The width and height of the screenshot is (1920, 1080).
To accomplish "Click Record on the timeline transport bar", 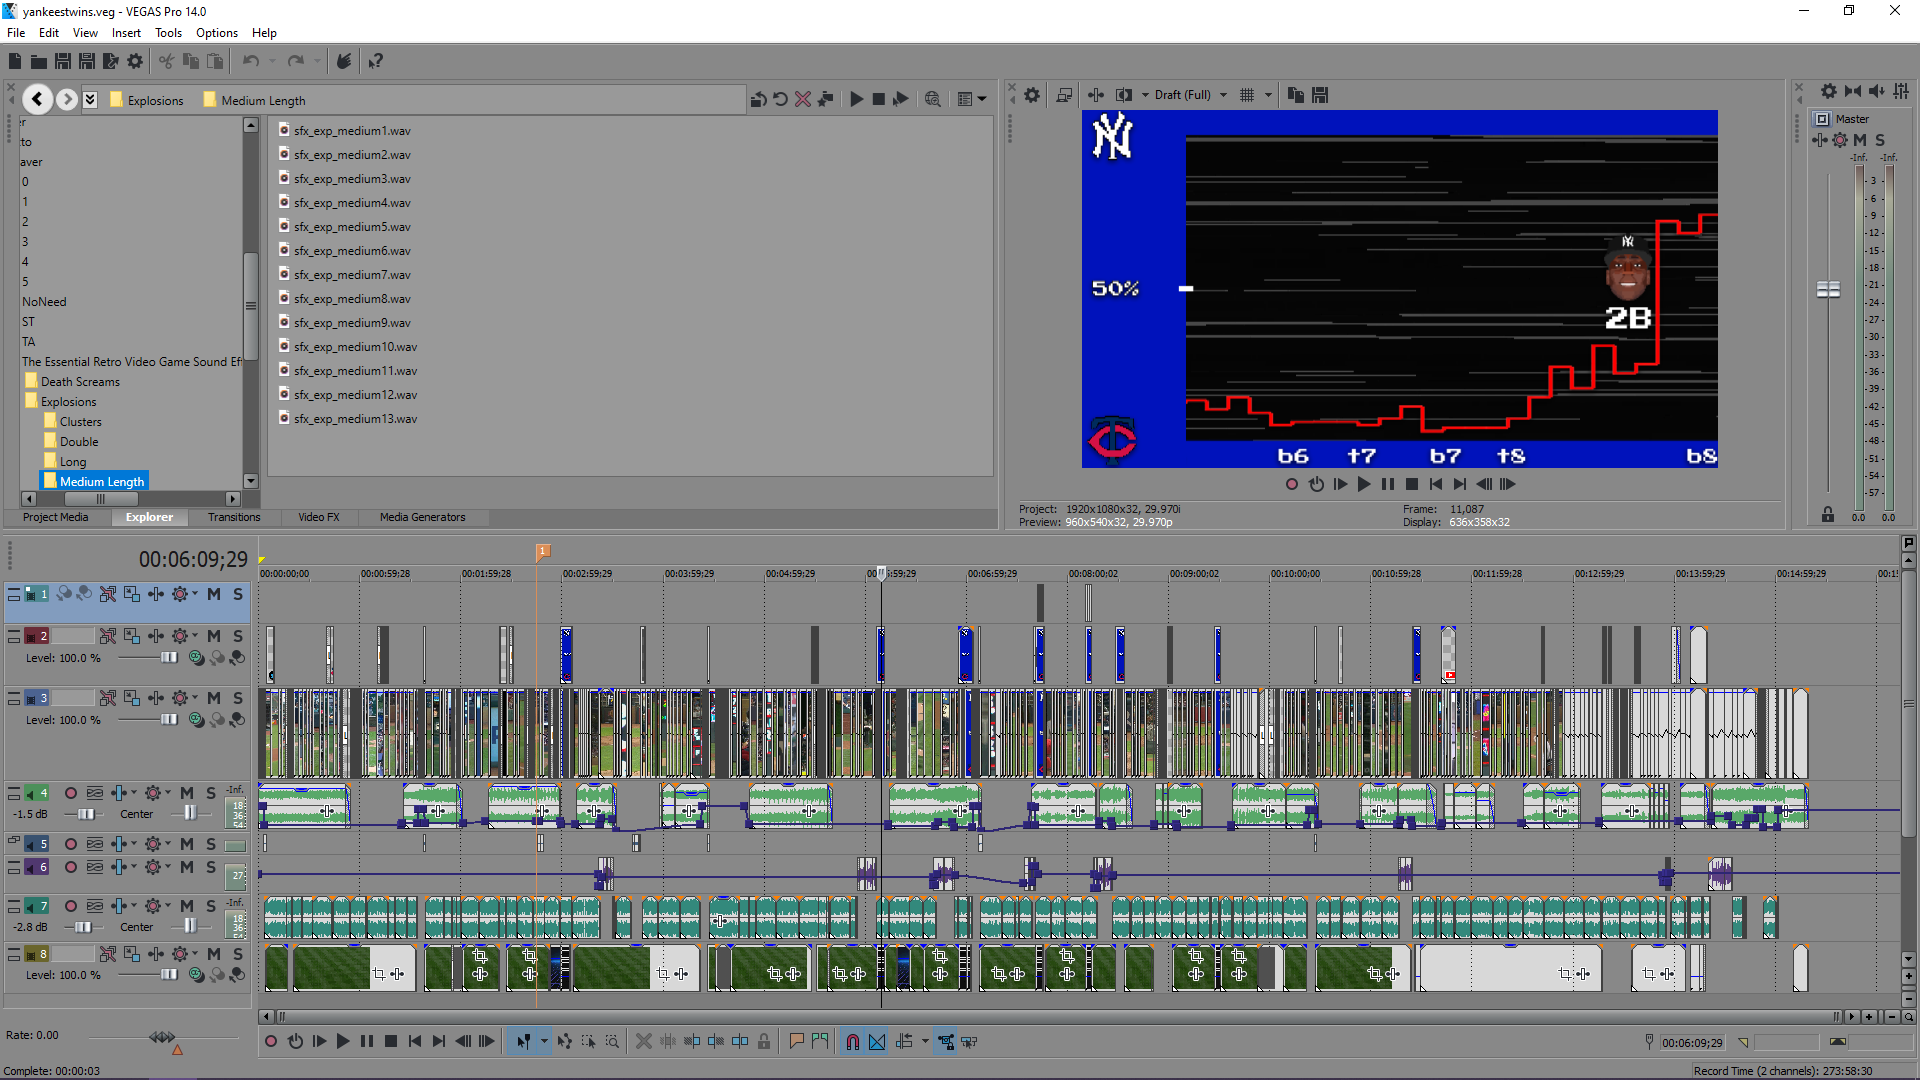I will (271, 1042).
